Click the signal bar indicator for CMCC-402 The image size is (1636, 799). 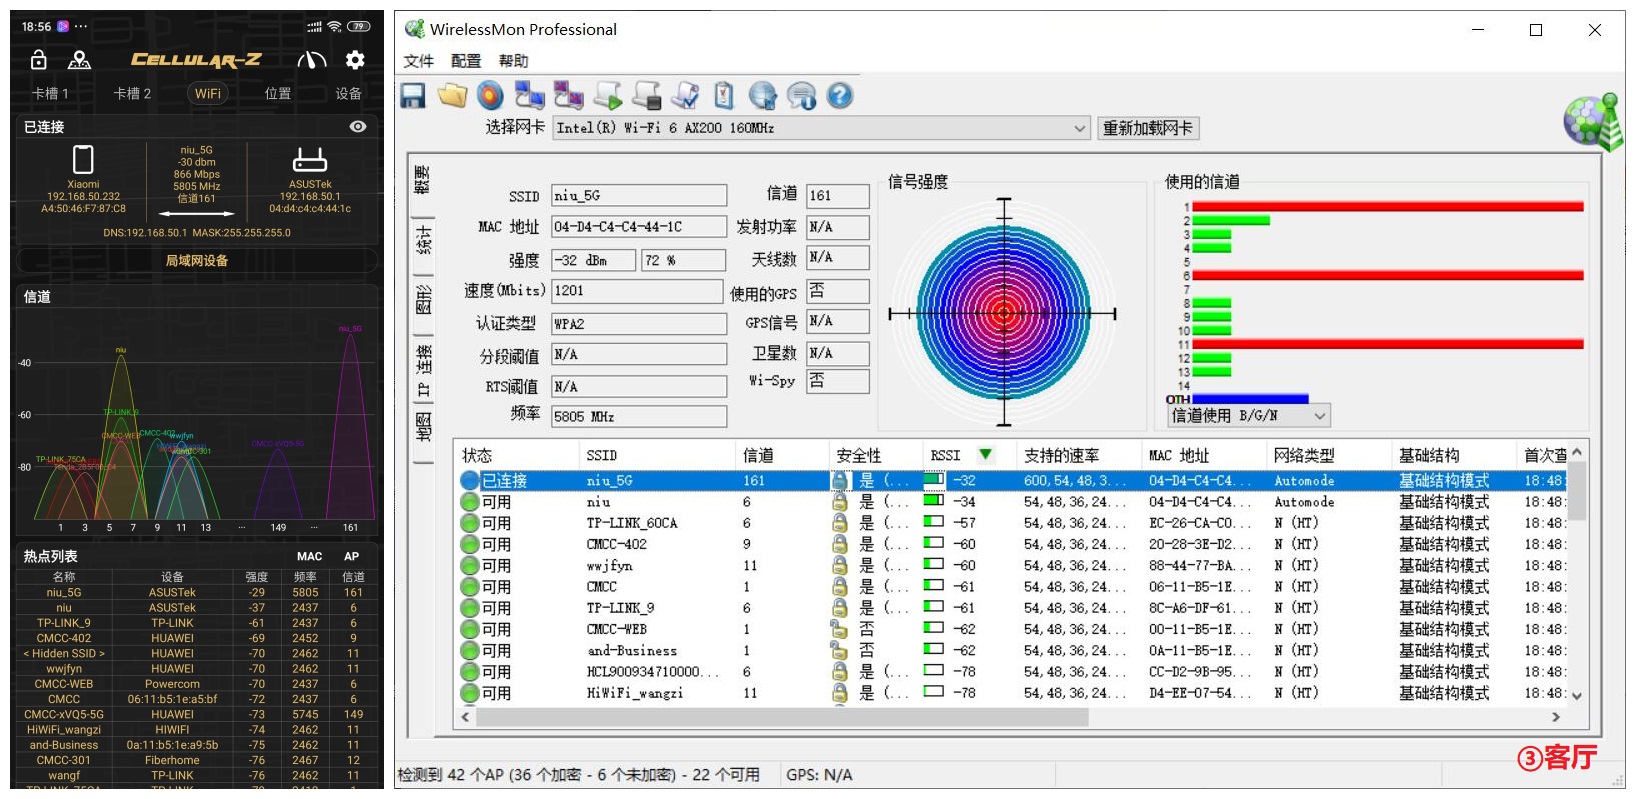934,543
